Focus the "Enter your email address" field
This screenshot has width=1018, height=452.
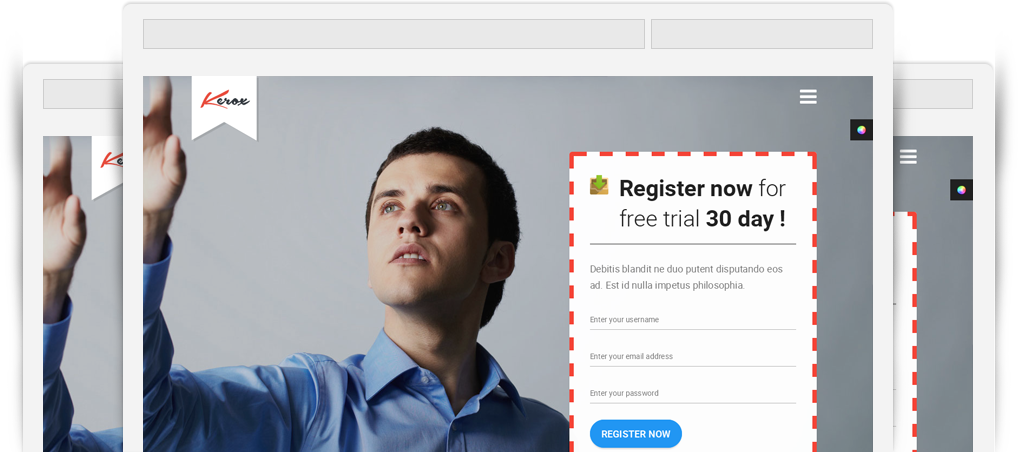(693, 357)
